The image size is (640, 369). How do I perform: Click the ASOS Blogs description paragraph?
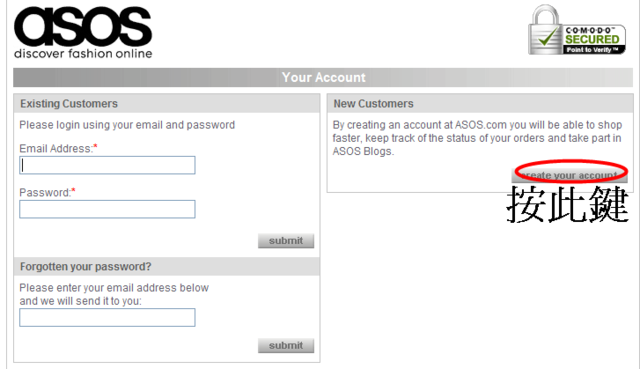477,138
